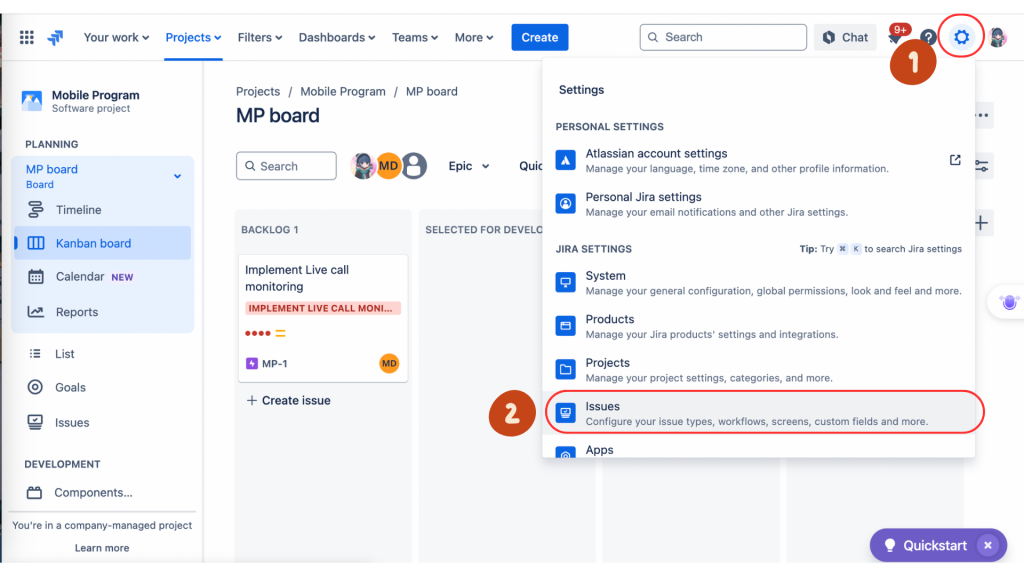
Task: Click the Issues settings icon in menu
Action: pyautogui.click(x=566, y=413)
